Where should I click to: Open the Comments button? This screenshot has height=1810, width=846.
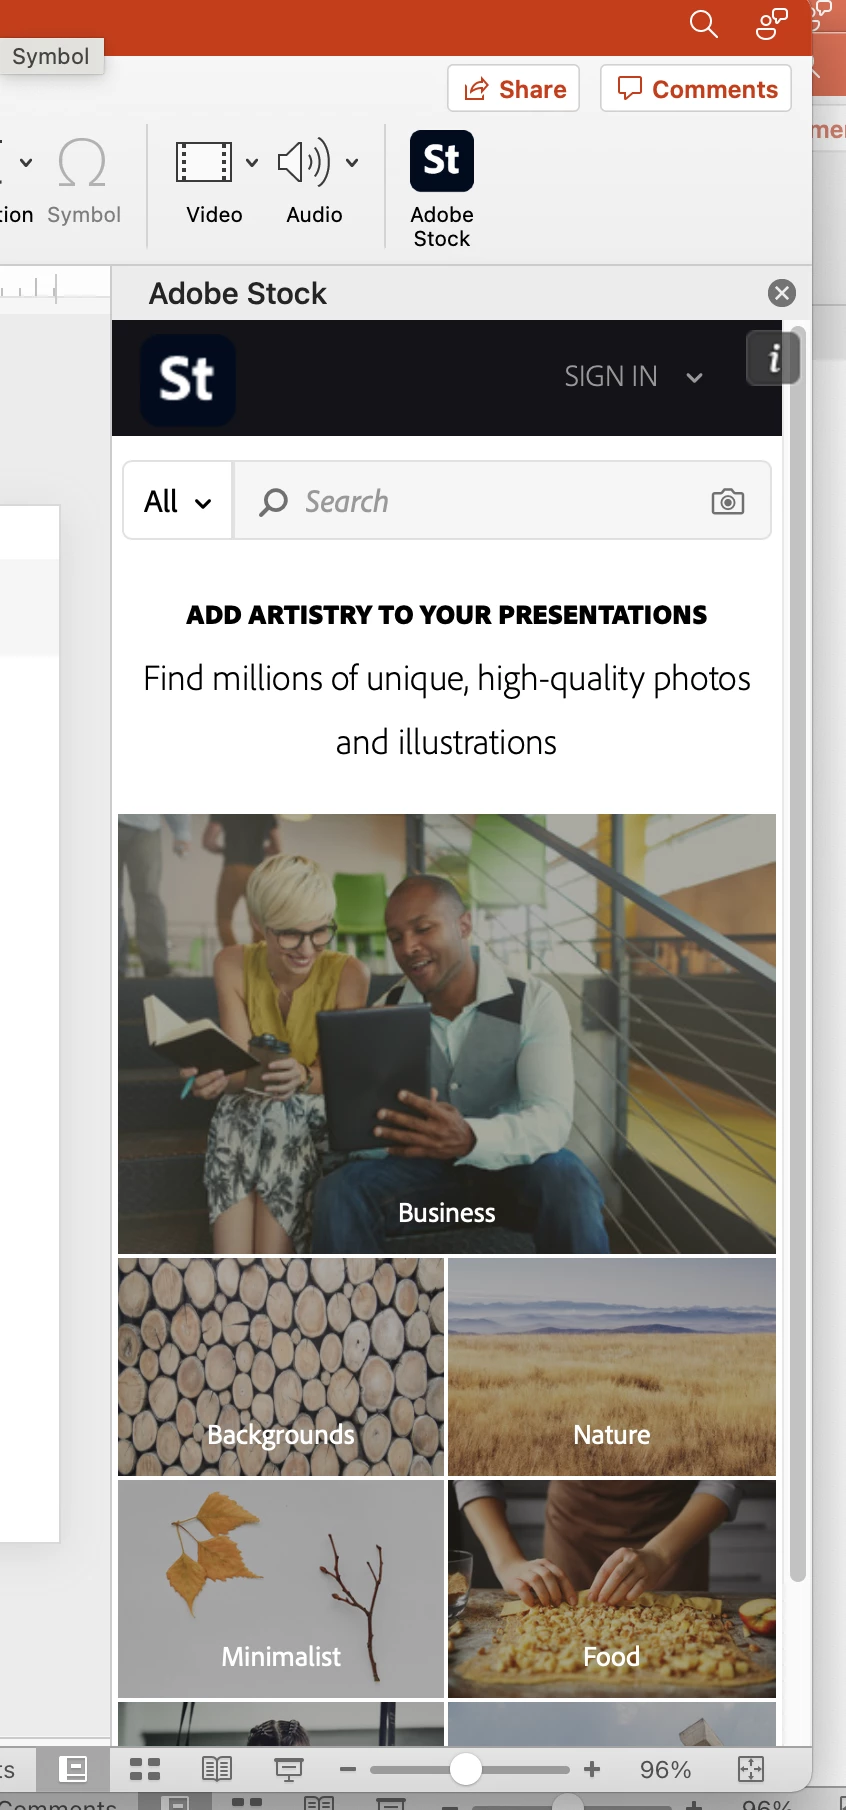[696, 89]
